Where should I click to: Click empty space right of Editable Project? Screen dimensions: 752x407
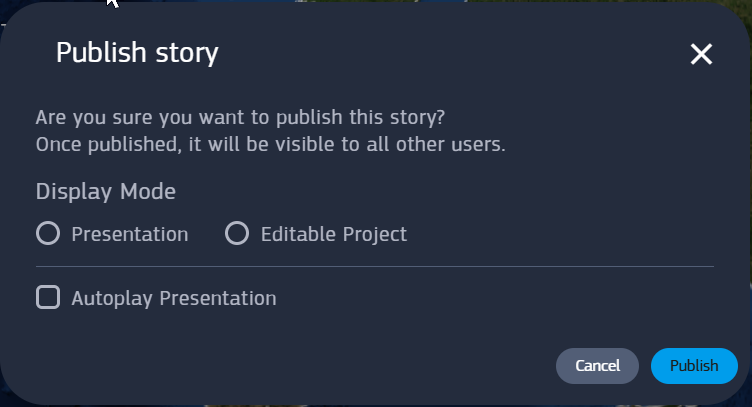[x=560, y=234]
